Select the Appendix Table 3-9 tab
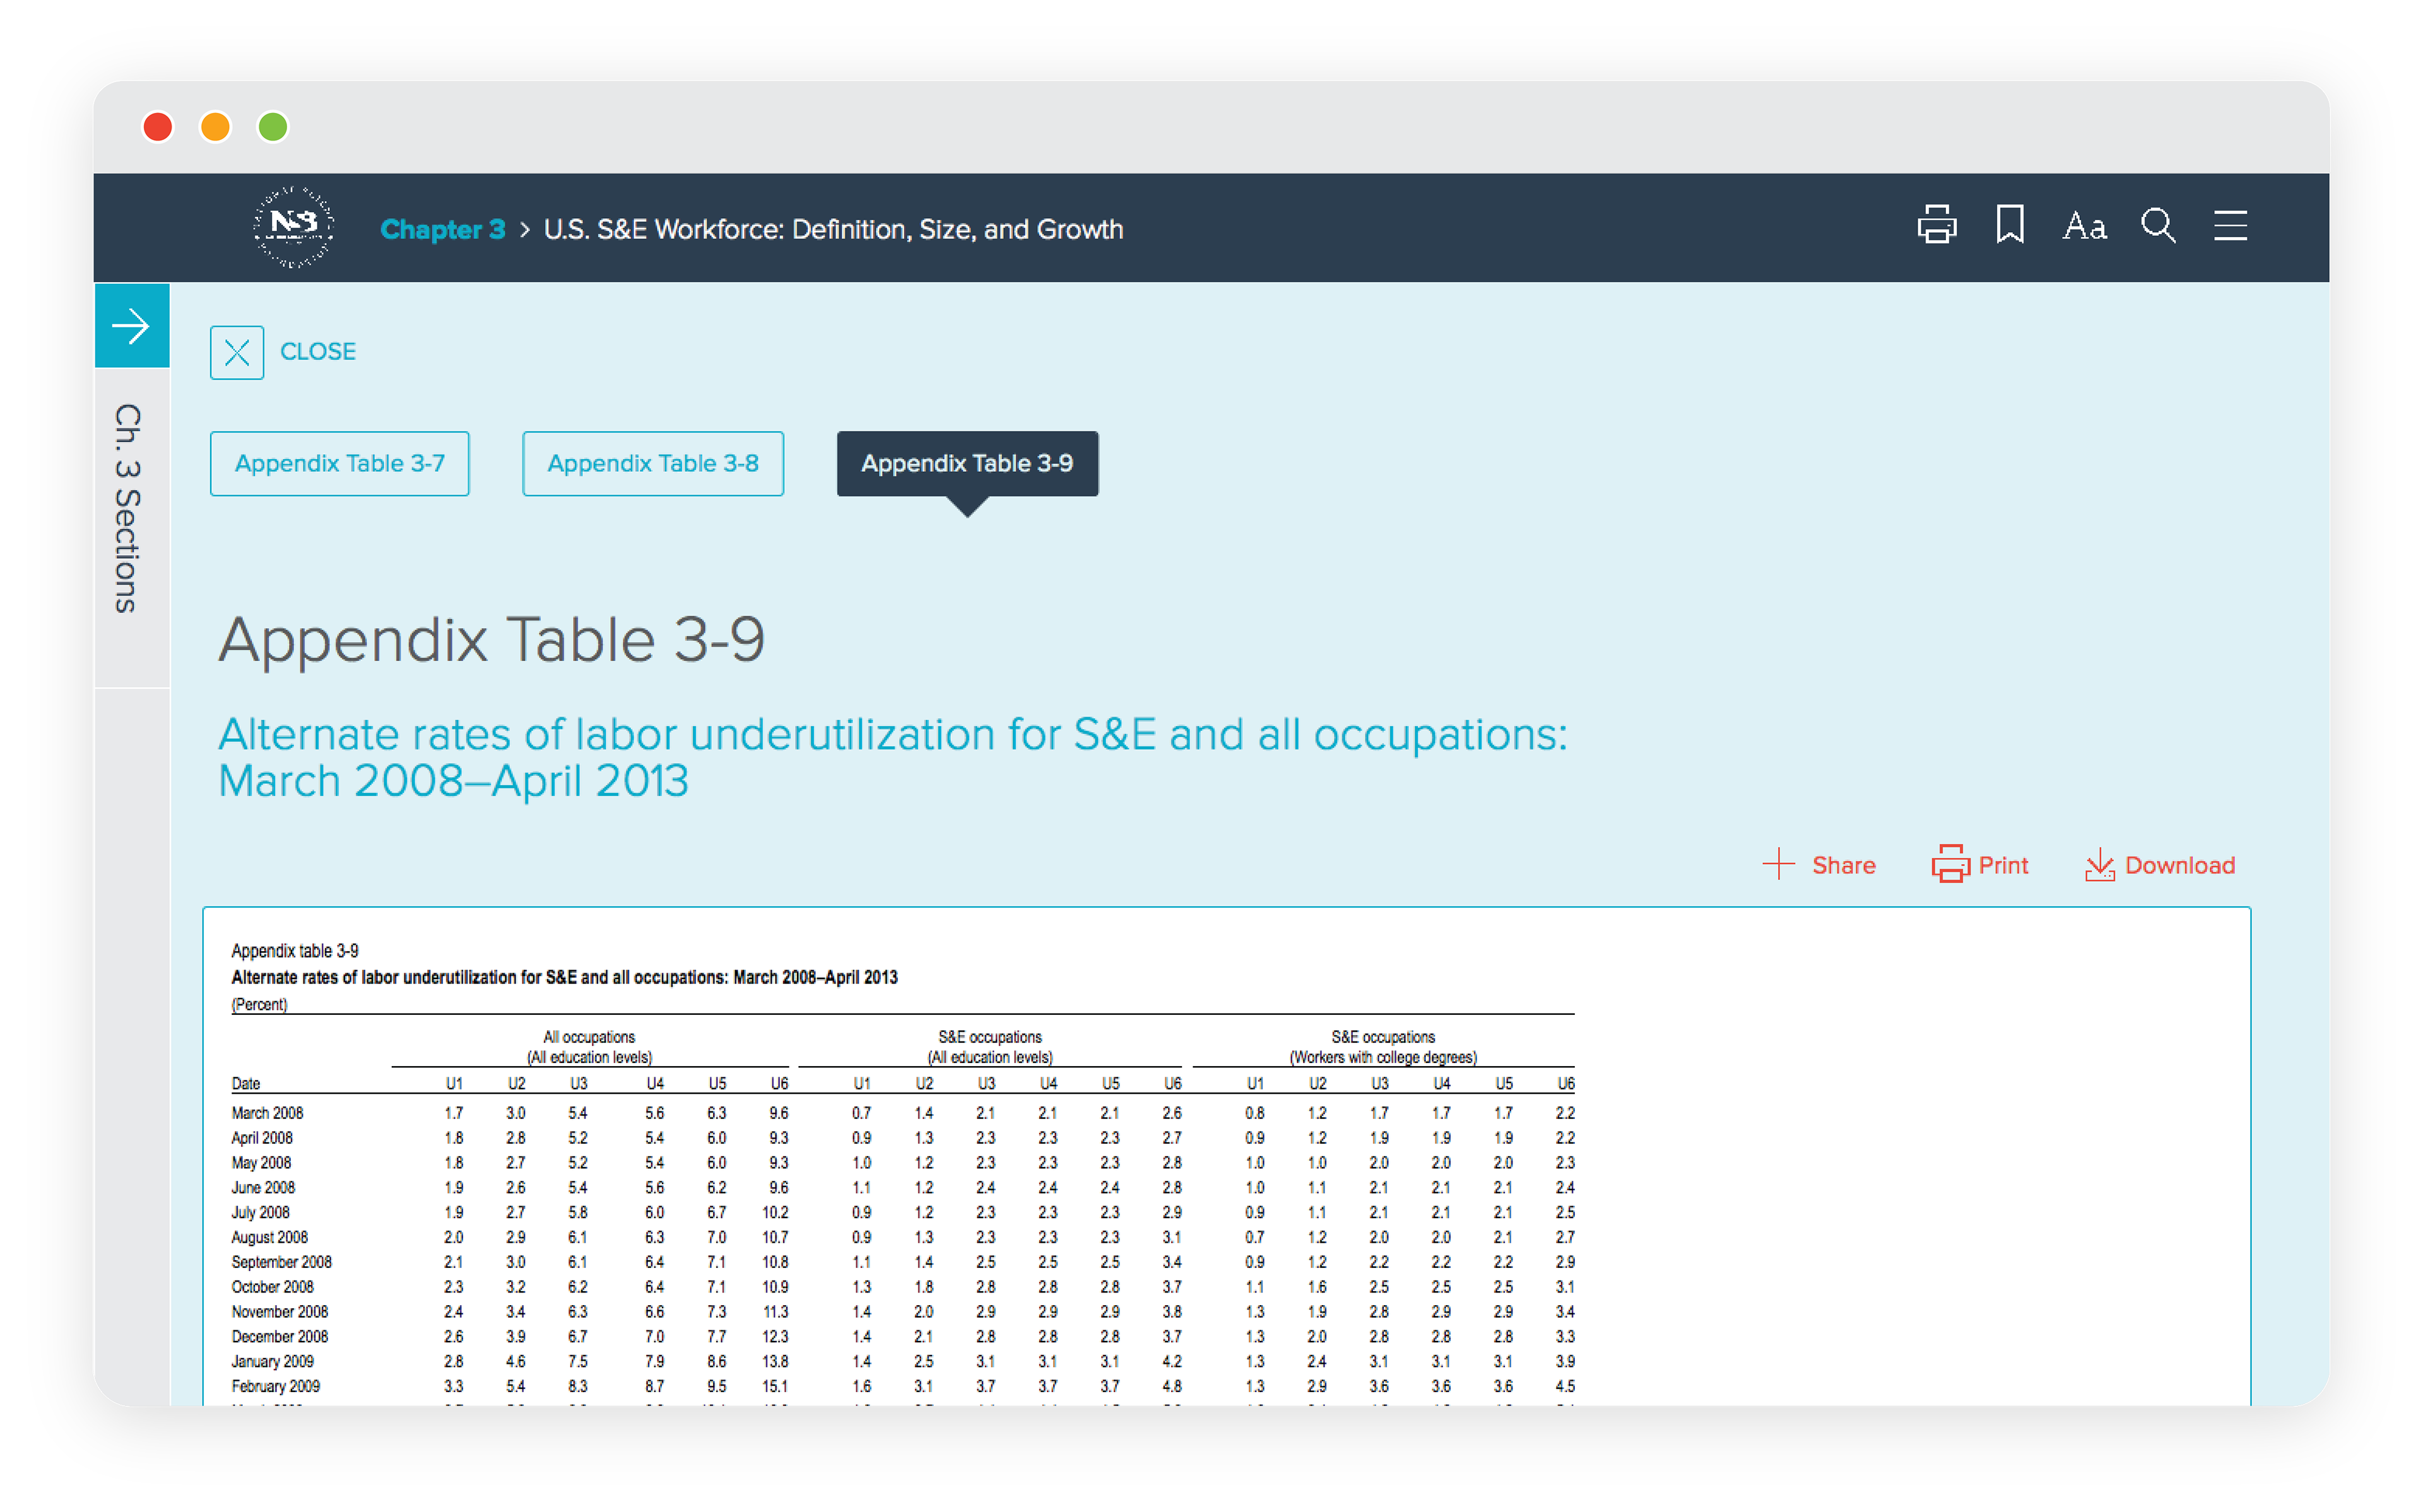The image size is (2423, 1512). click(x=967, y=464)
